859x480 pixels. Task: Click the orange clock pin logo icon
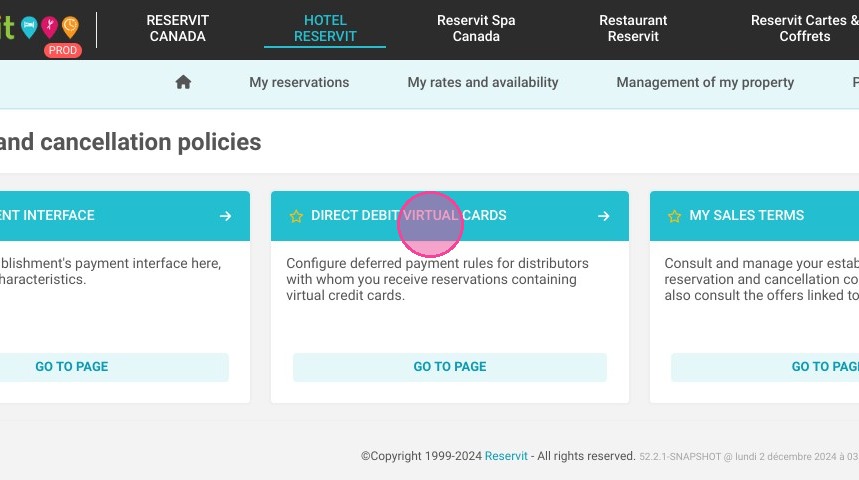[70, 27]
